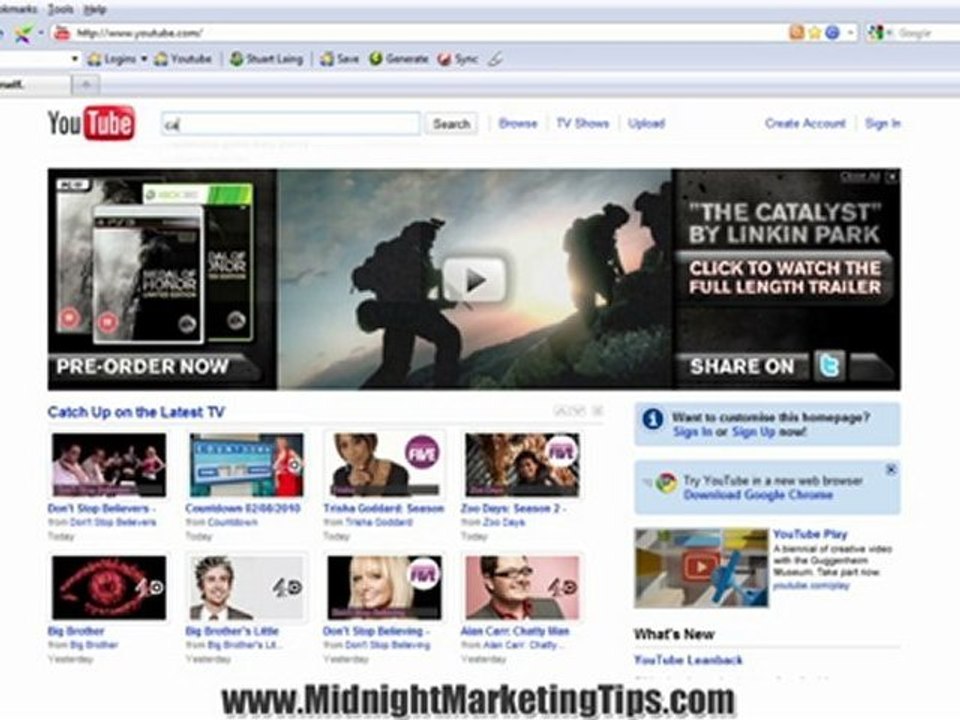Open the TV Shows link
960x720 pixels.
[582, 123]
